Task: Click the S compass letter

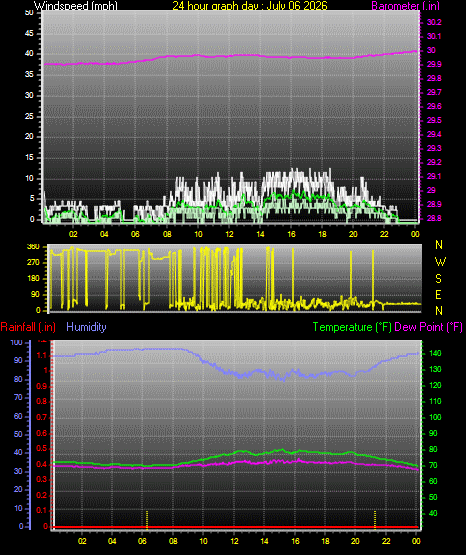Action: point(438,279)
